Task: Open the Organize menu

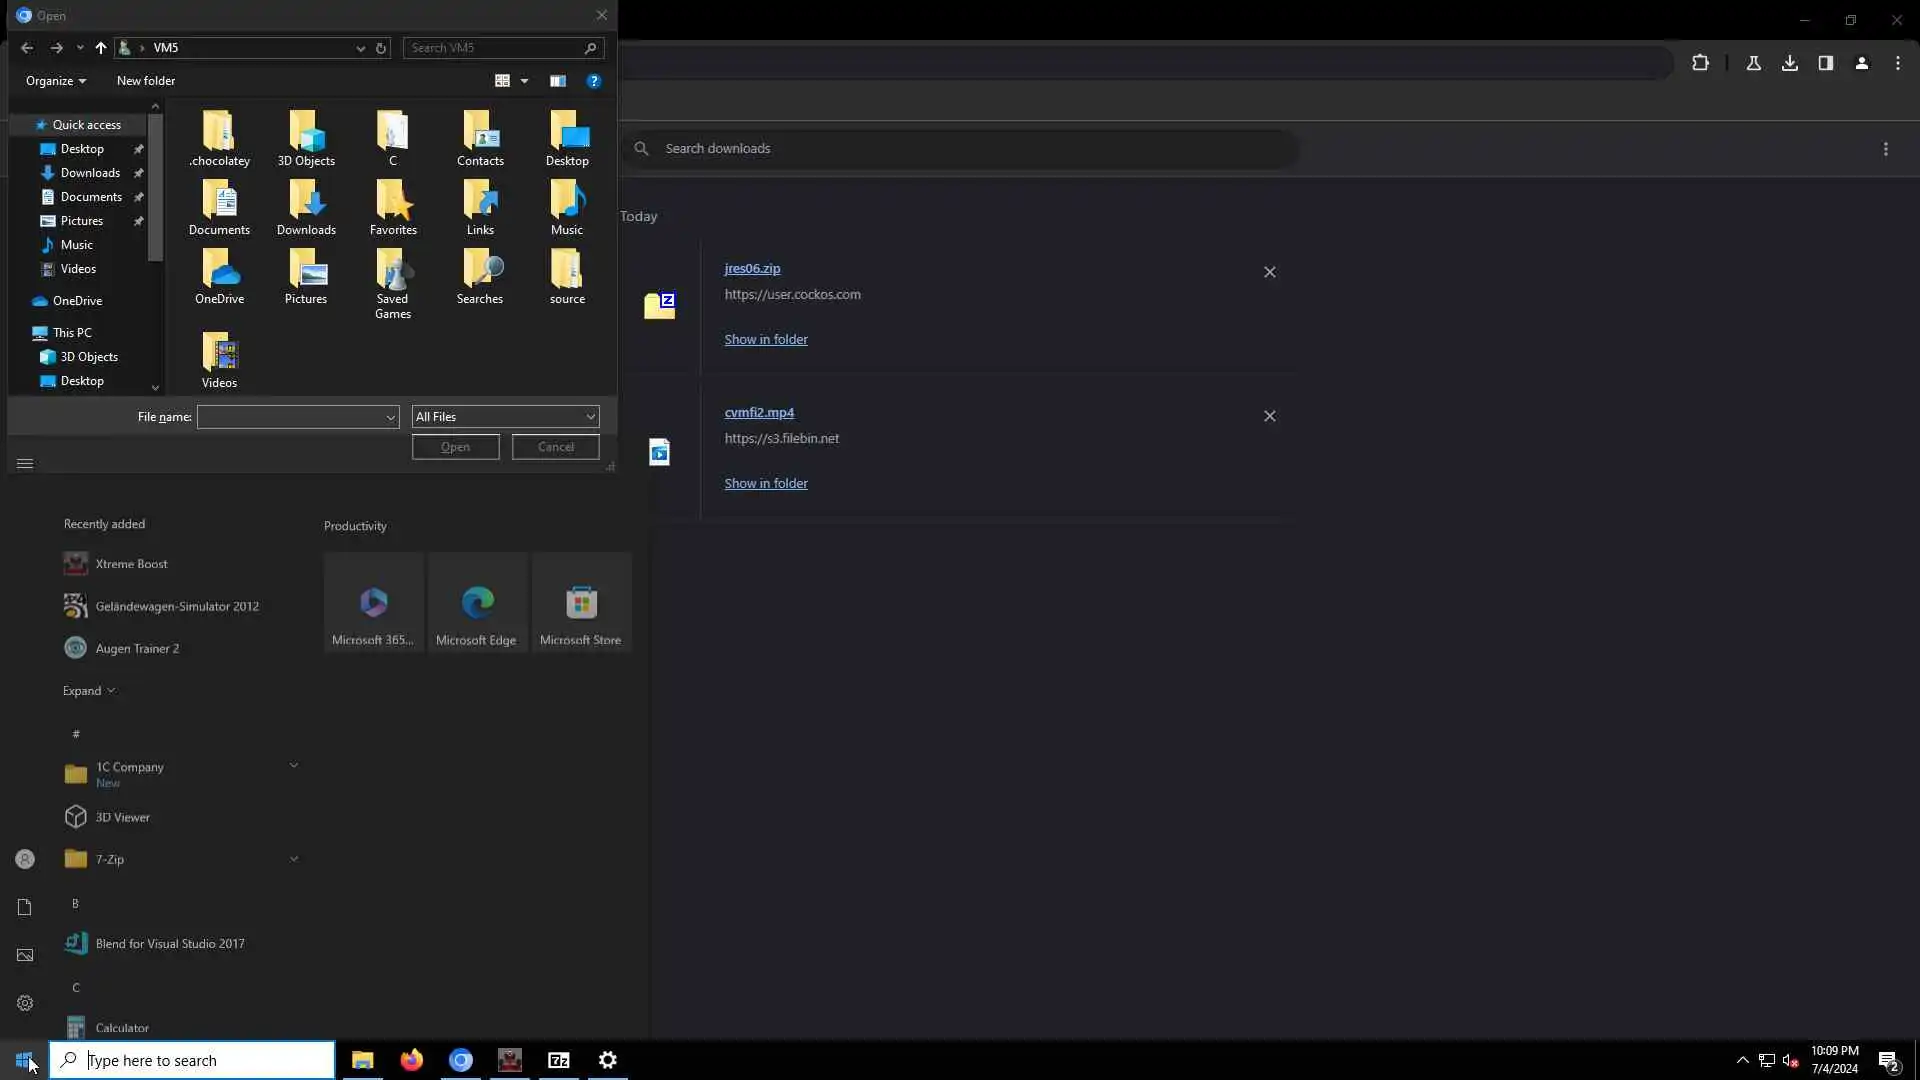Action: 55,81
